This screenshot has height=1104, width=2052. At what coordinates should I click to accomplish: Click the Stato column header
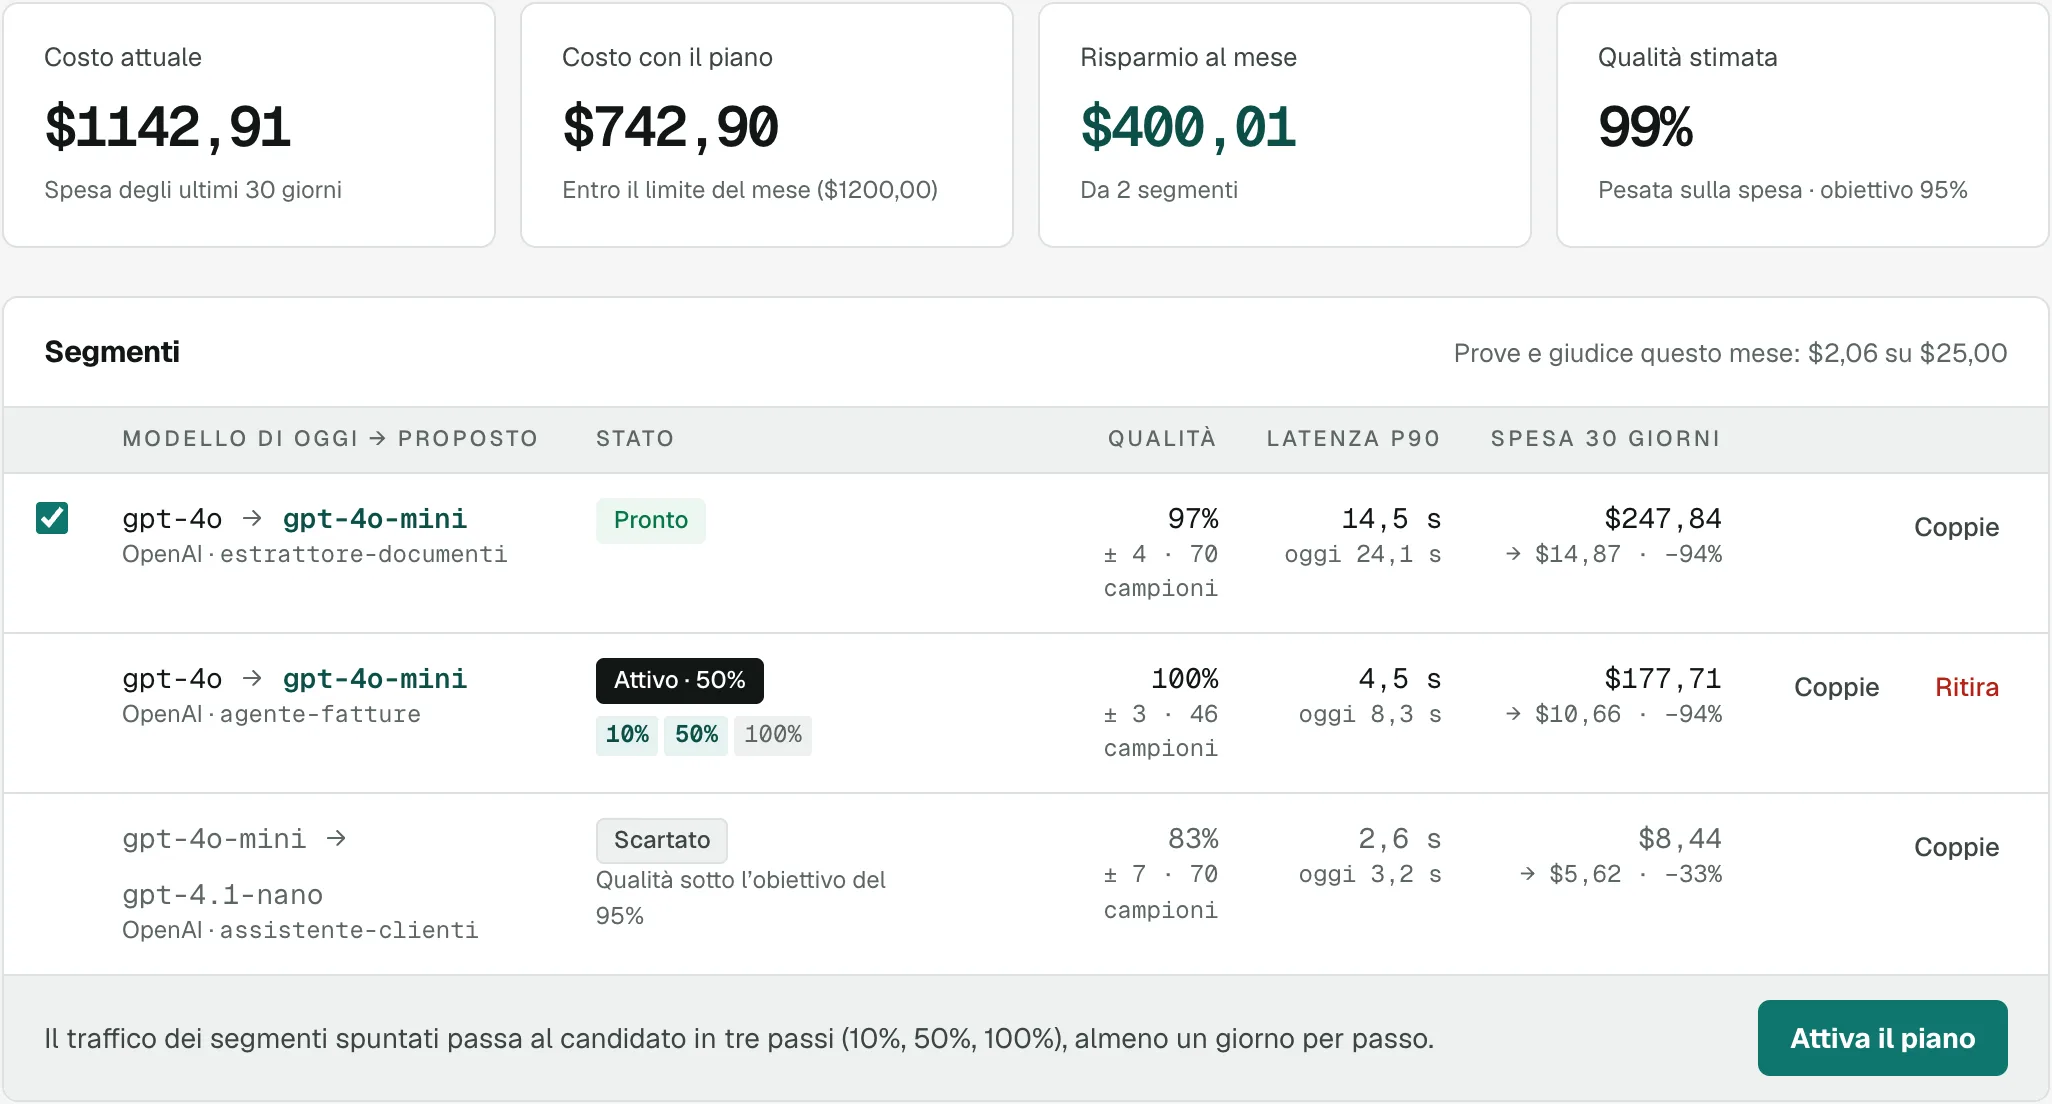coord(635,438)
